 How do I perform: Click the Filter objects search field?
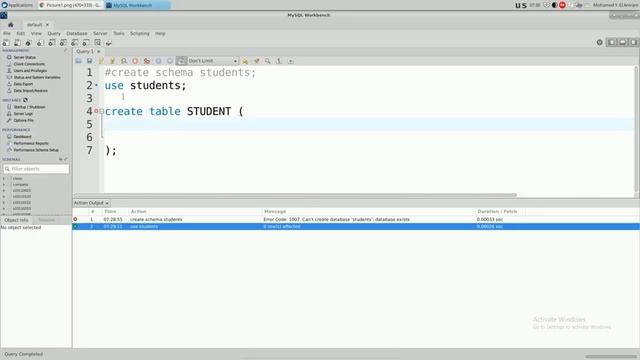pyautogui.click(x=36, y=169)
